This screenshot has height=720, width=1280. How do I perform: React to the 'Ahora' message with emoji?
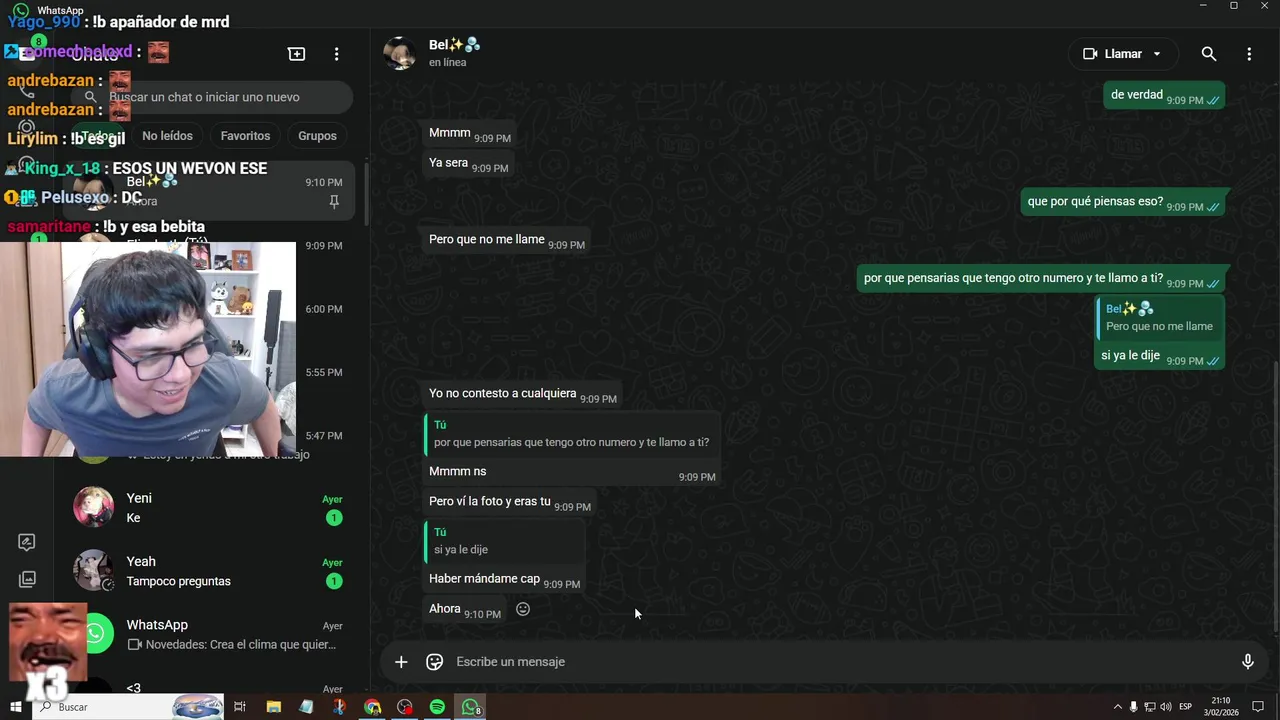[x=522, y=609]
